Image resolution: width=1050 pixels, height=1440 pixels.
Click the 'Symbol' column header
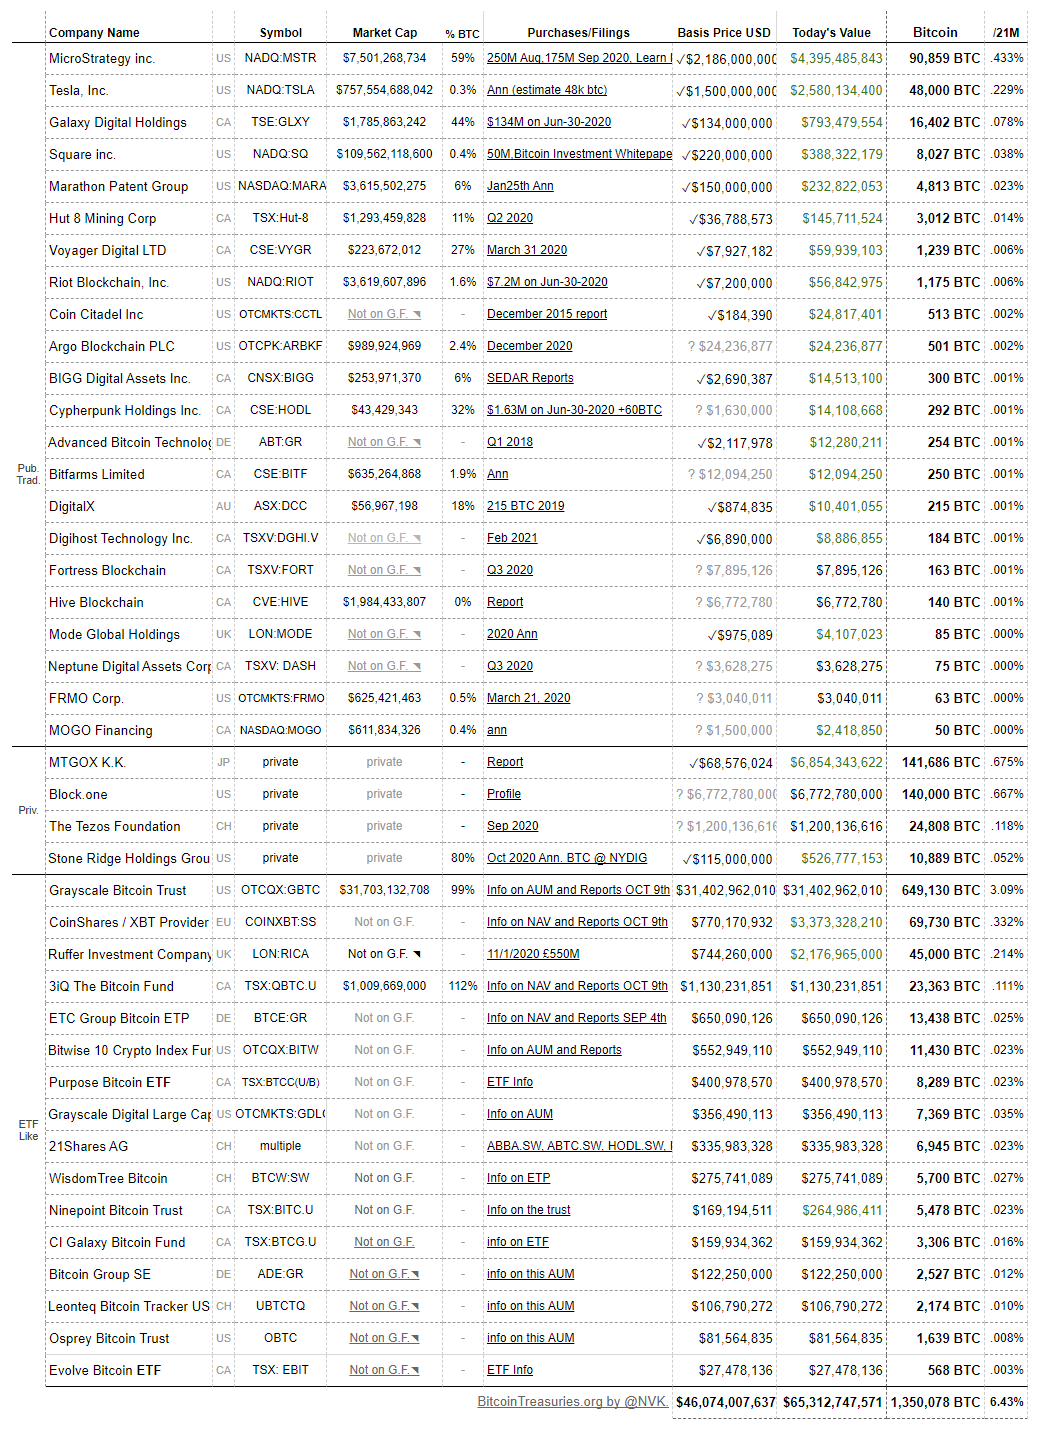tap(281, 33)
